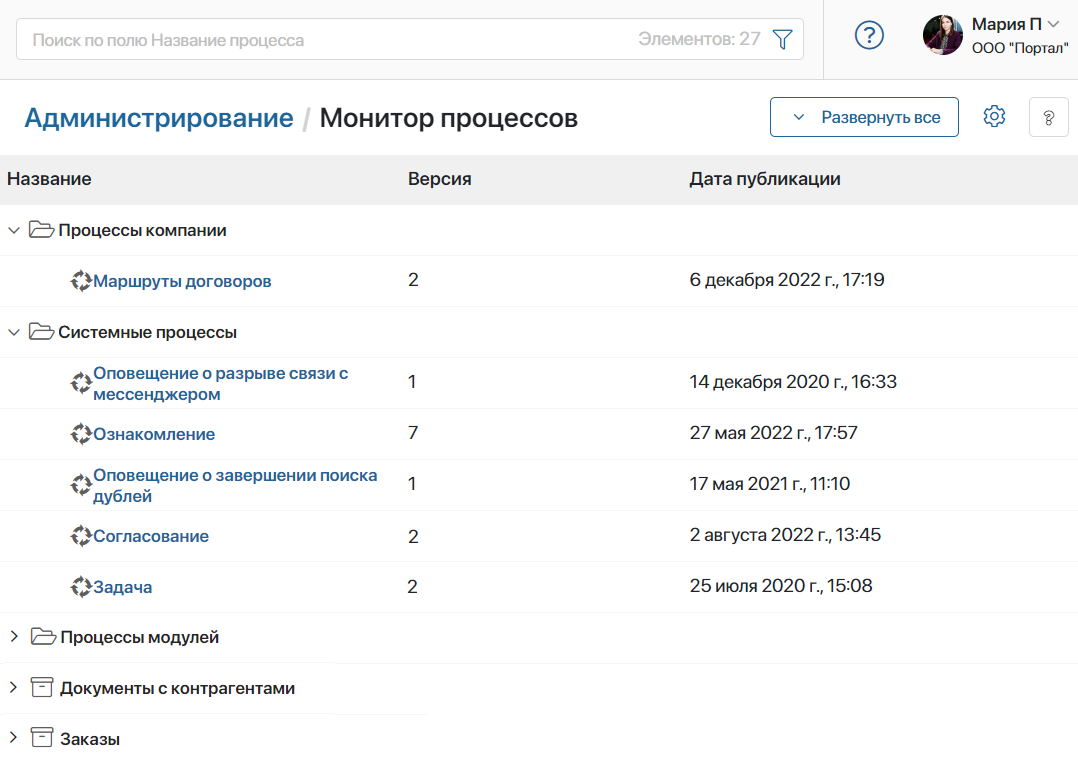This screenshot has width=1078, height=760.
Task: Select the Процессы модулей label
Action: point(140,638)
